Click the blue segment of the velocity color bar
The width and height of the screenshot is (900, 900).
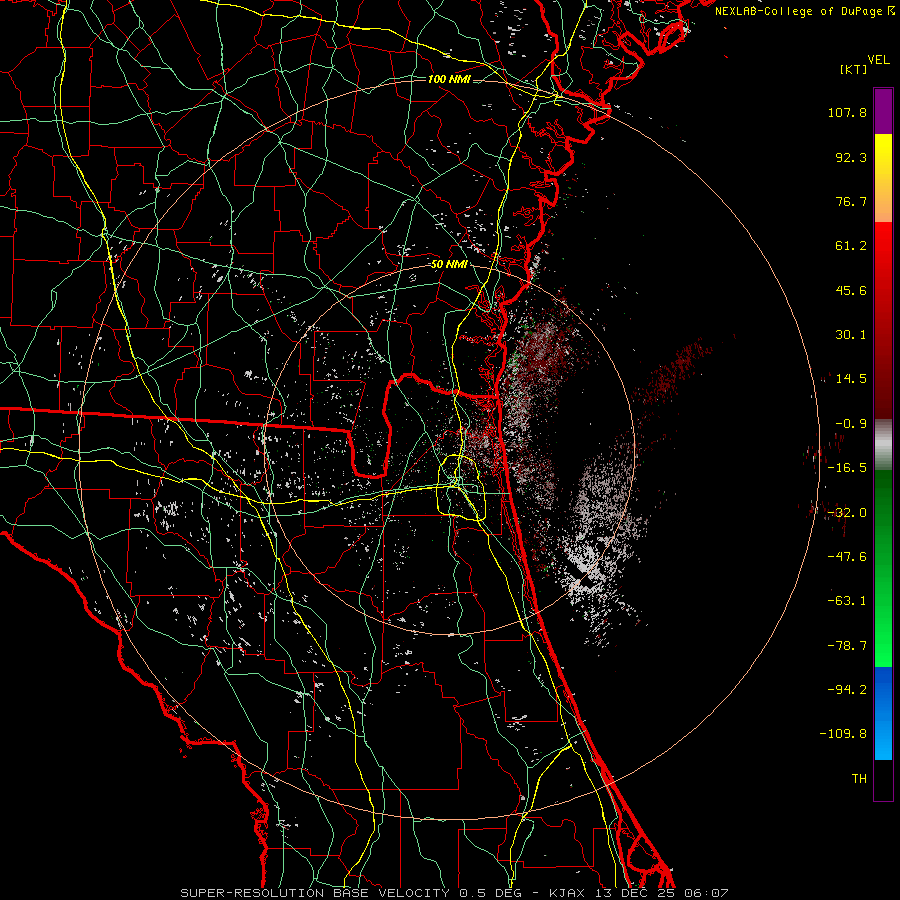pyautogui.click(x=883, y=713)
